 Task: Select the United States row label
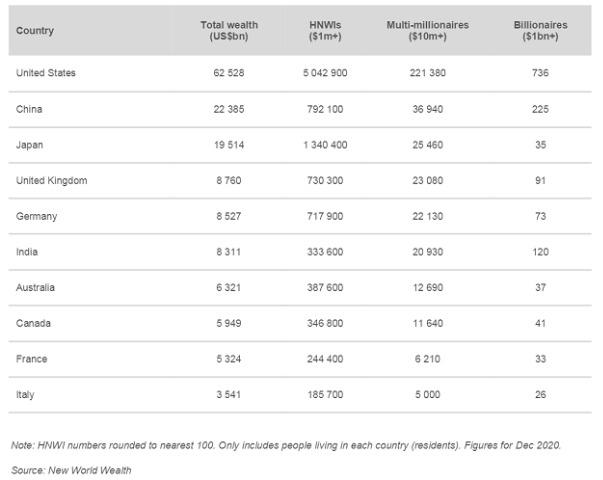coord(46,73)
